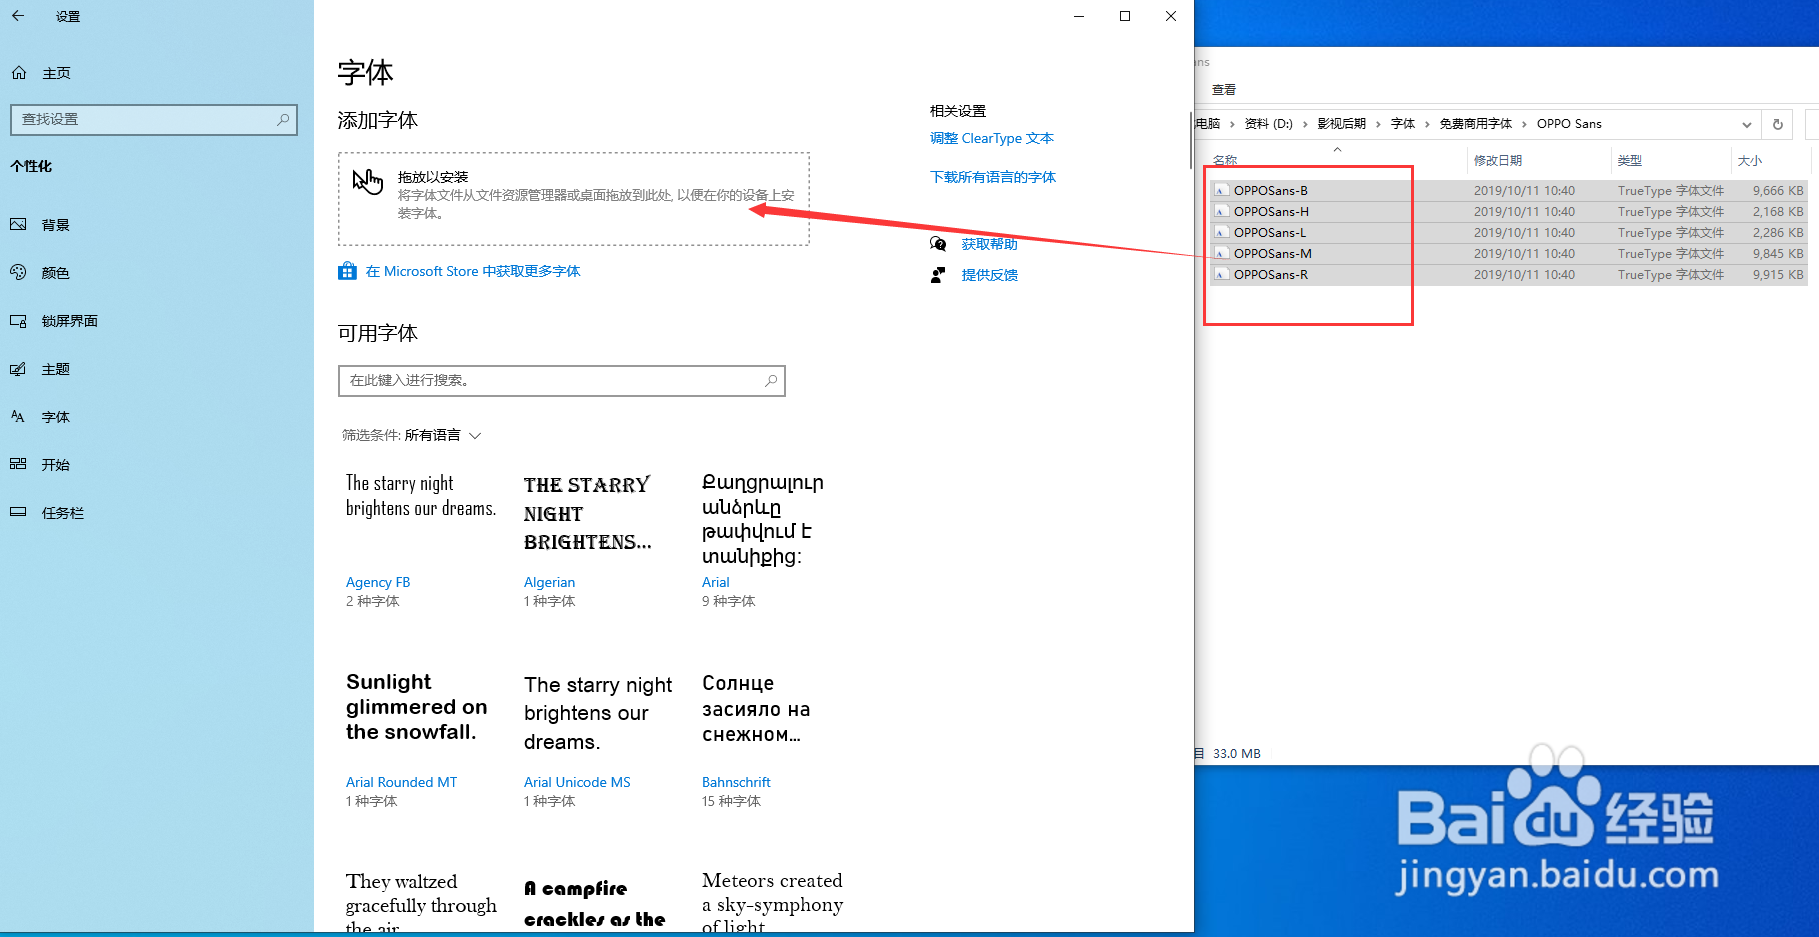
Task: Click the 在此键入进行搜索 font search box
Action: (x=562, y=380)
